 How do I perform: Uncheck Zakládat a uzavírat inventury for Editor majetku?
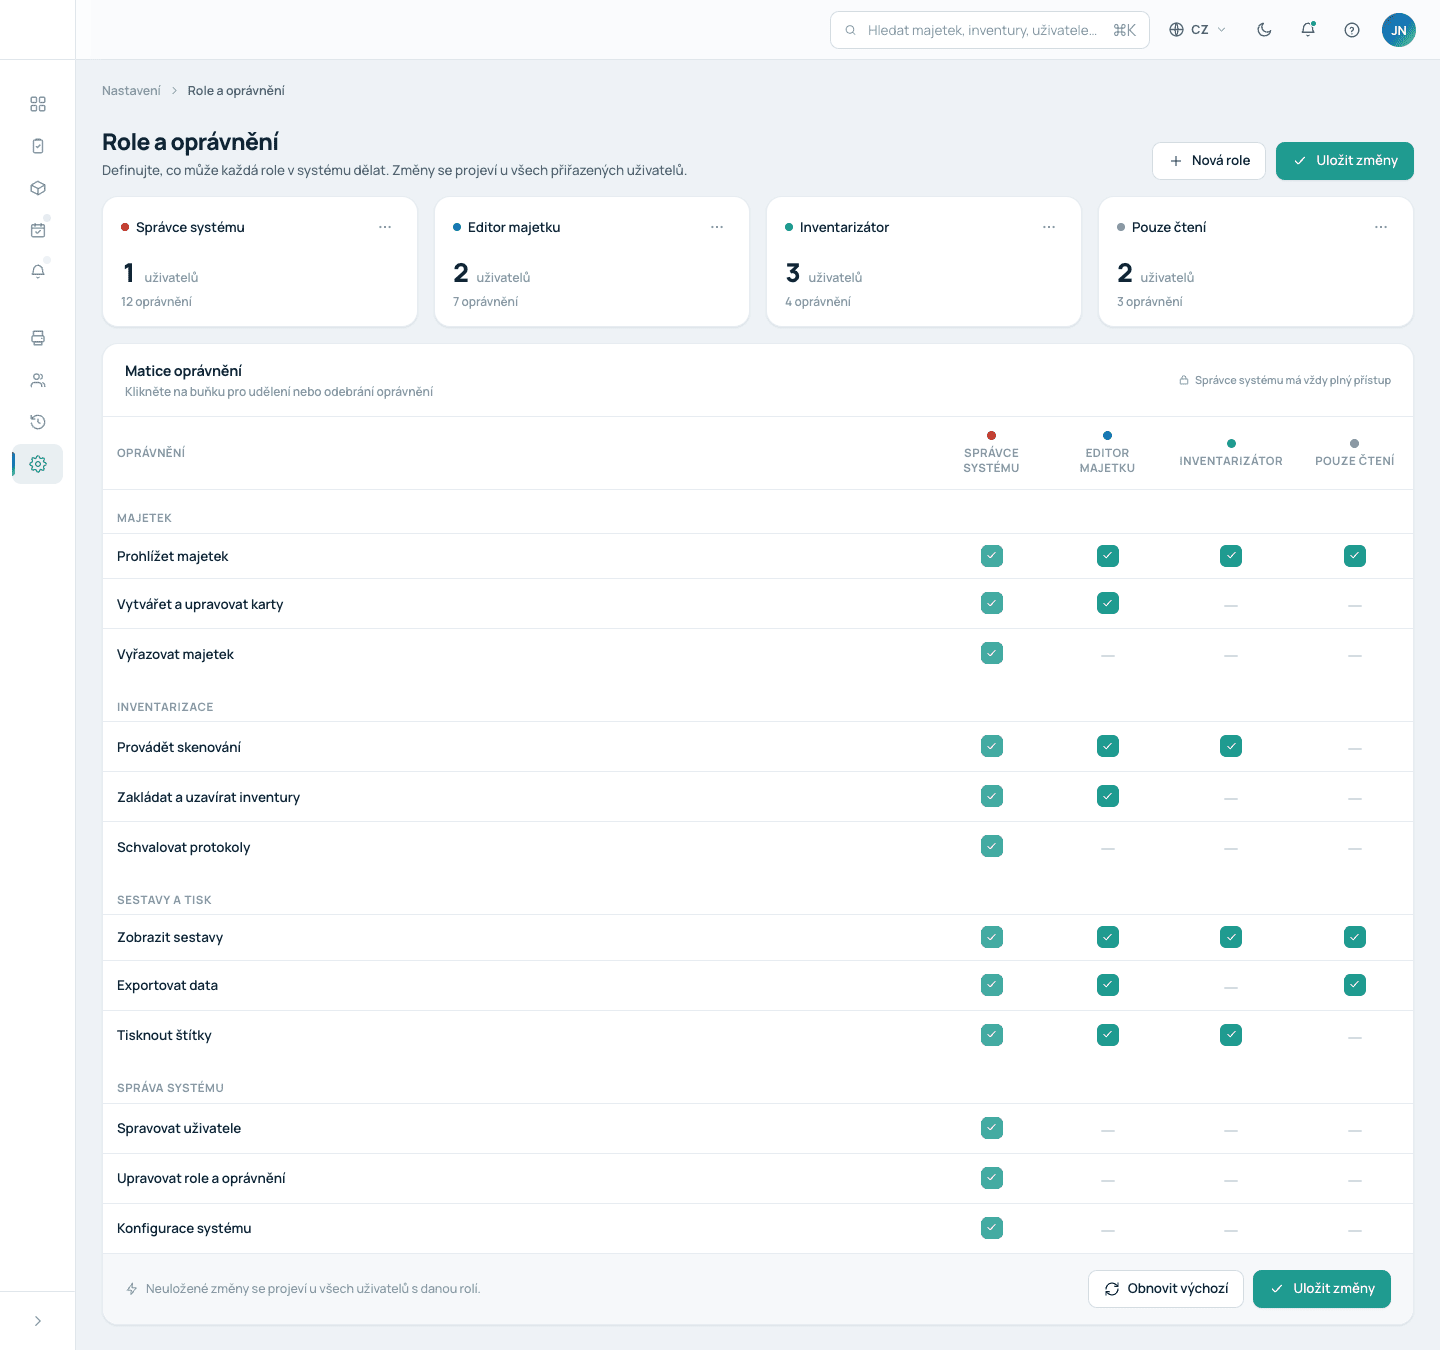(1108, 796)
